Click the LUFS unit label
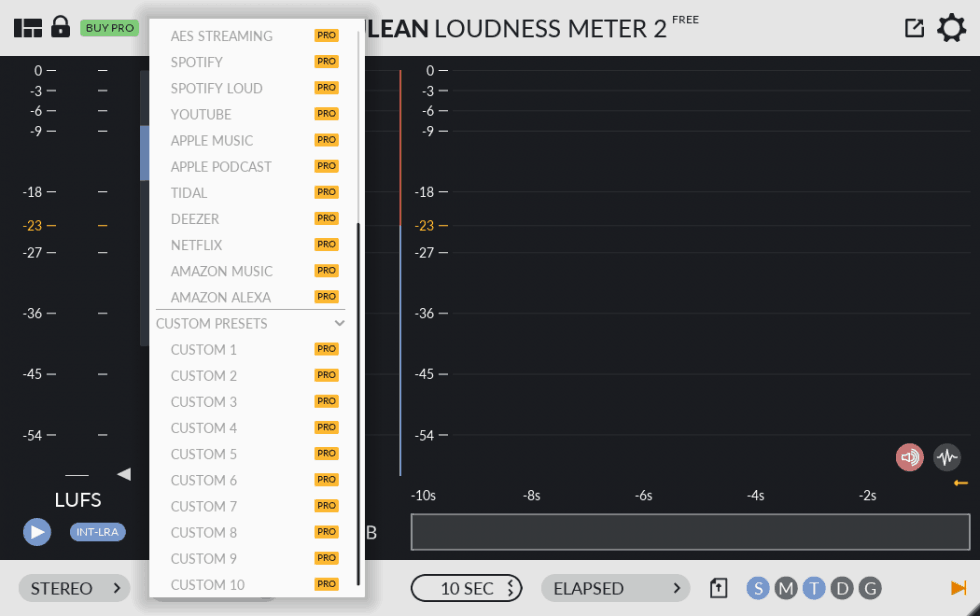 coord(78,500)
